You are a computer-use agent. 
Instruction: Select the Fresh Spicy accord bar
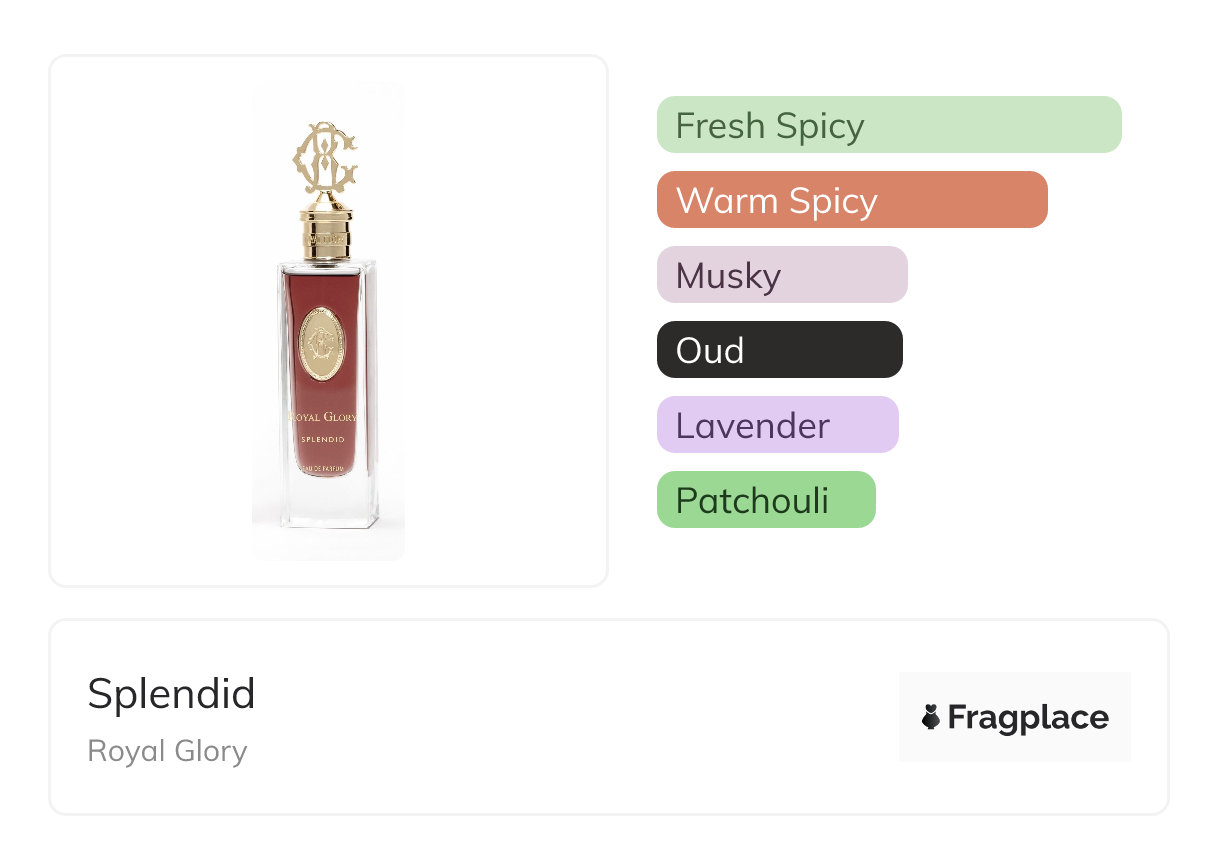[888, 125]
